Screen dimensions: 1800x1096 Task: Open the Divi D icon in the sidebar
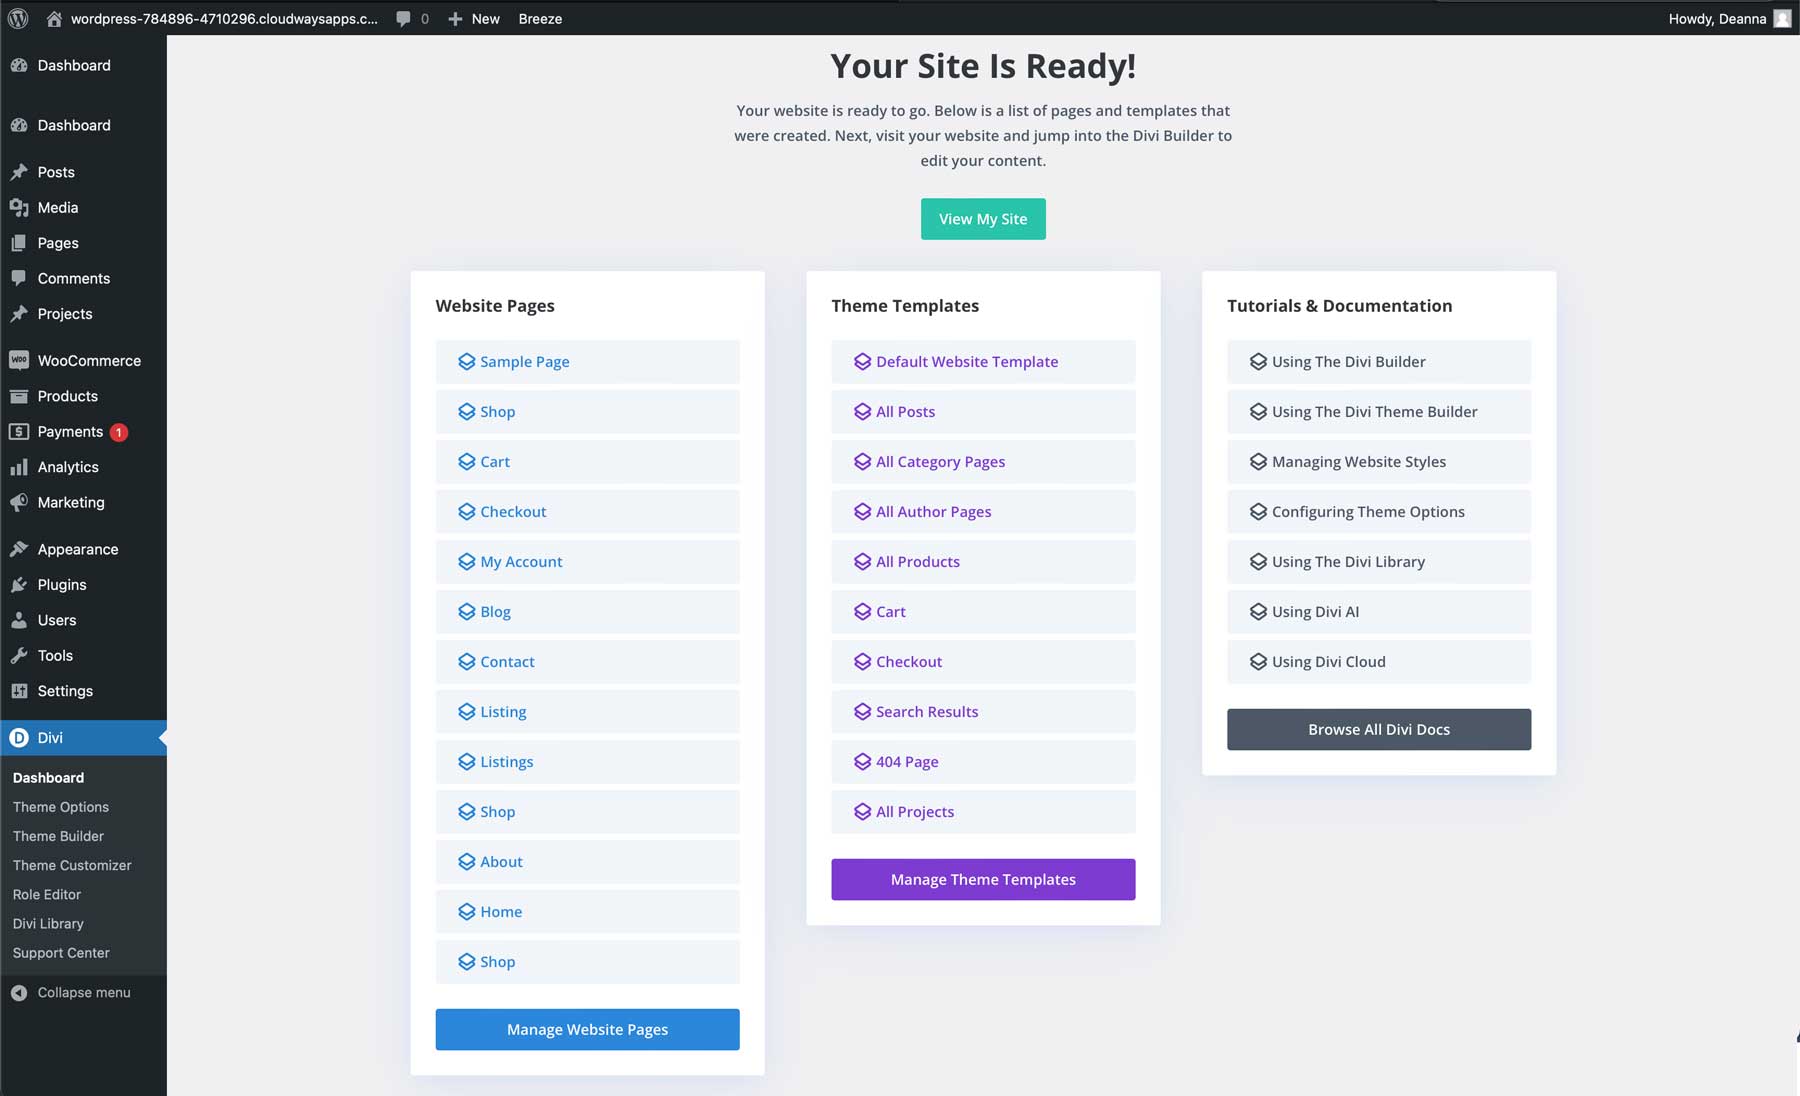pyautogui.click(x=20, y=738)
